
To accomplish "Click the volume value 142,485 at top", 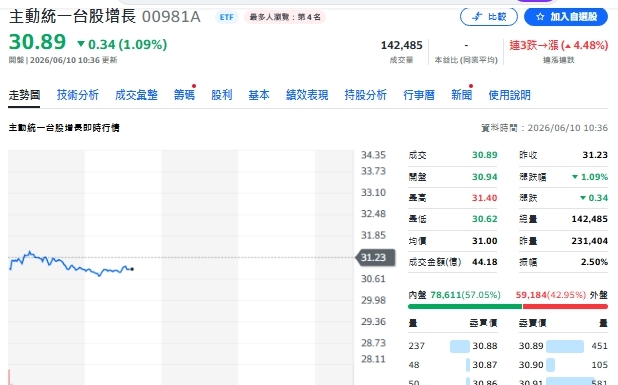I will pyautogui.click(x=401, y=45).
